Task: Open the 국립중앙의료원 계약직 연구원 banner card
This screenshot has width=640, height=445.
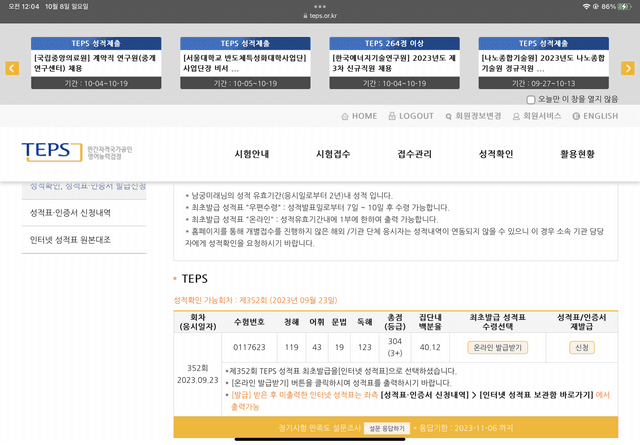Action: point(96,63)
